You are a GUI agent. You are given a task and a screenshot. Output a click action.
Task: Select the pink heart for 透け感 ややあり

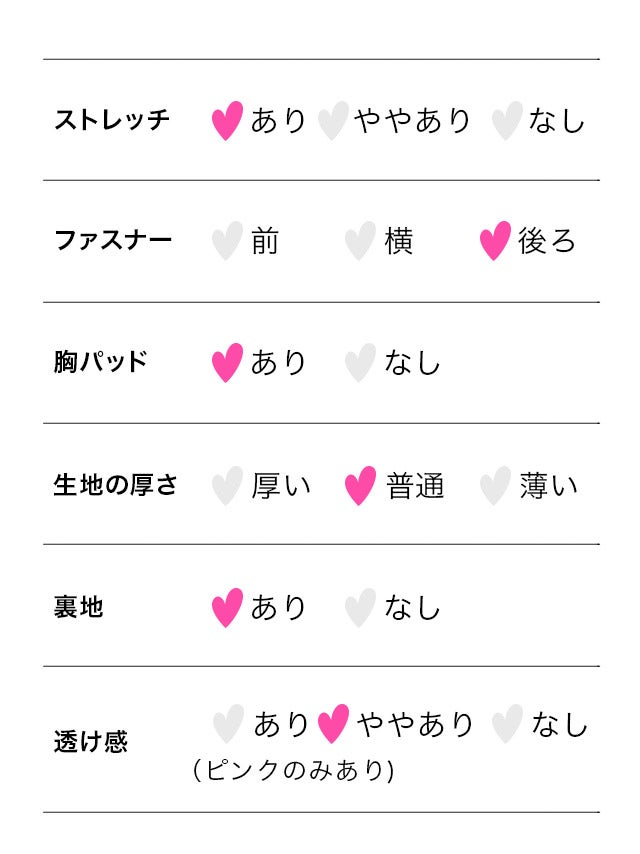coord(333,724)
